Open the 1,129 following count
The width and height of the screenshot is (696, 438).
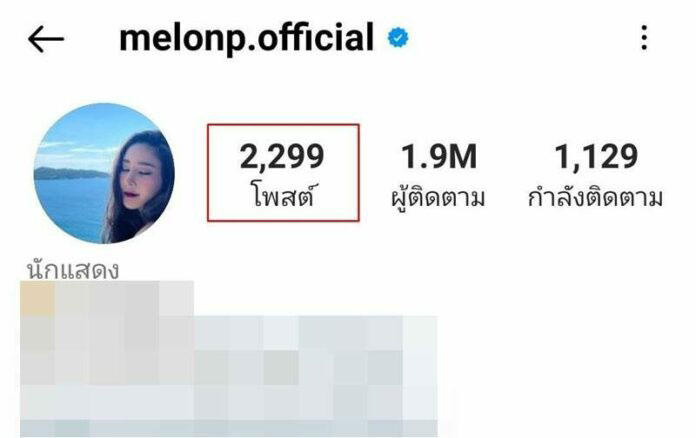(596, 157)
